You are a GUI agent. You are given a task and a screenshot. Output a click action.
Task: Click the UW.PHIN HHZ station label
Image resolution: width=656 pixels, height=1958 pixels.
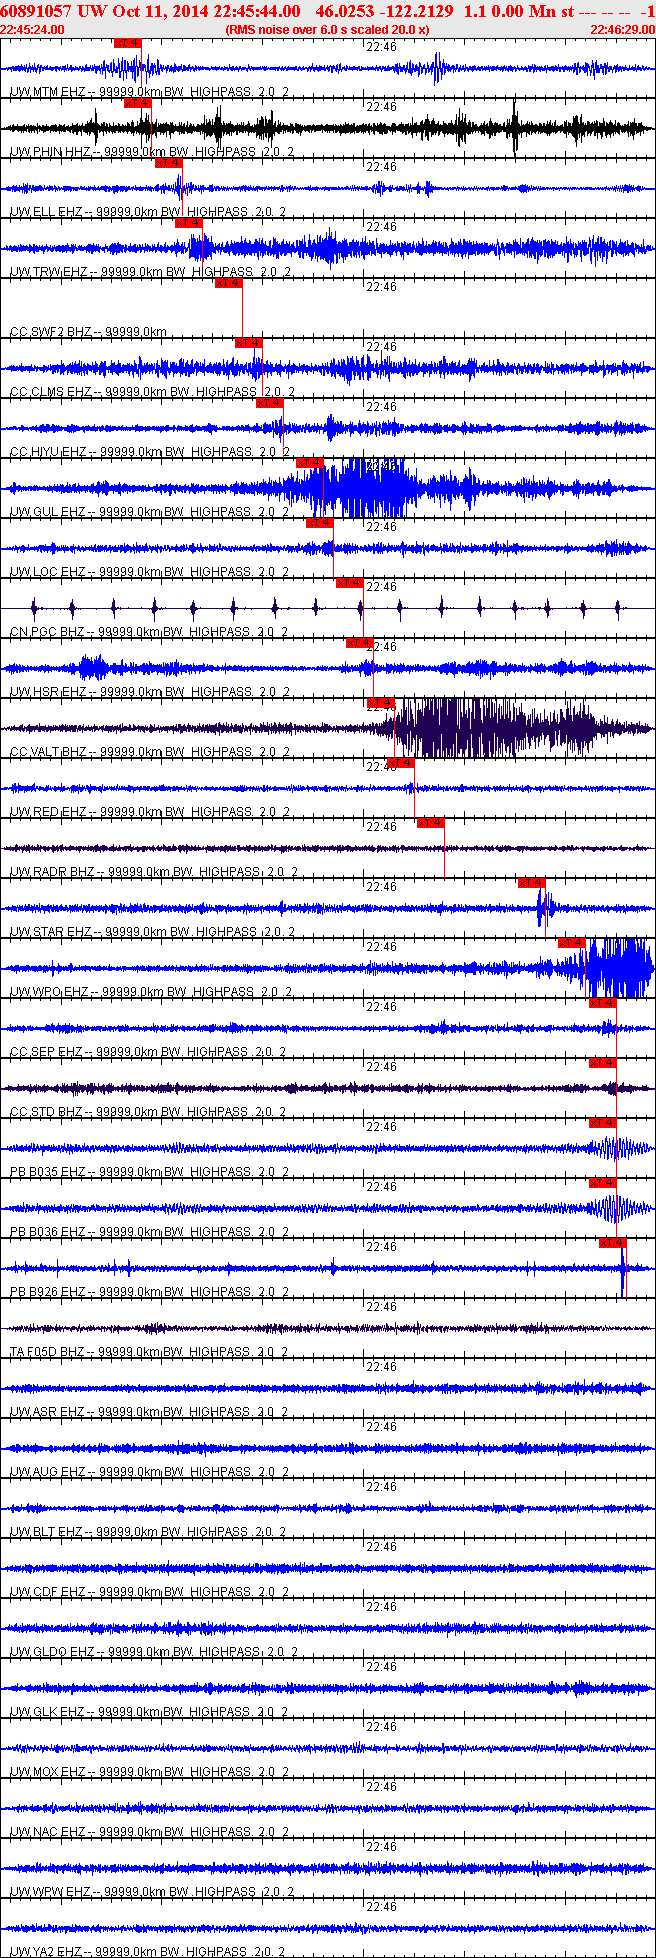tap(50, 152)
